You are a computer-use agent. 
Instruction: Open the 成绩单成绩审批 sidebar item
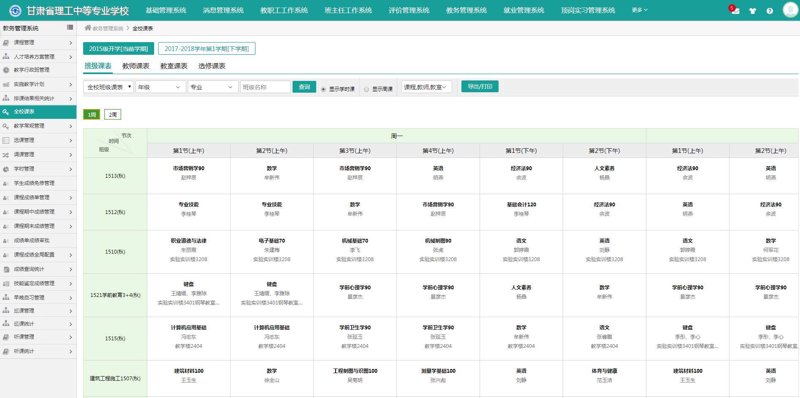[x=32, y=240]
